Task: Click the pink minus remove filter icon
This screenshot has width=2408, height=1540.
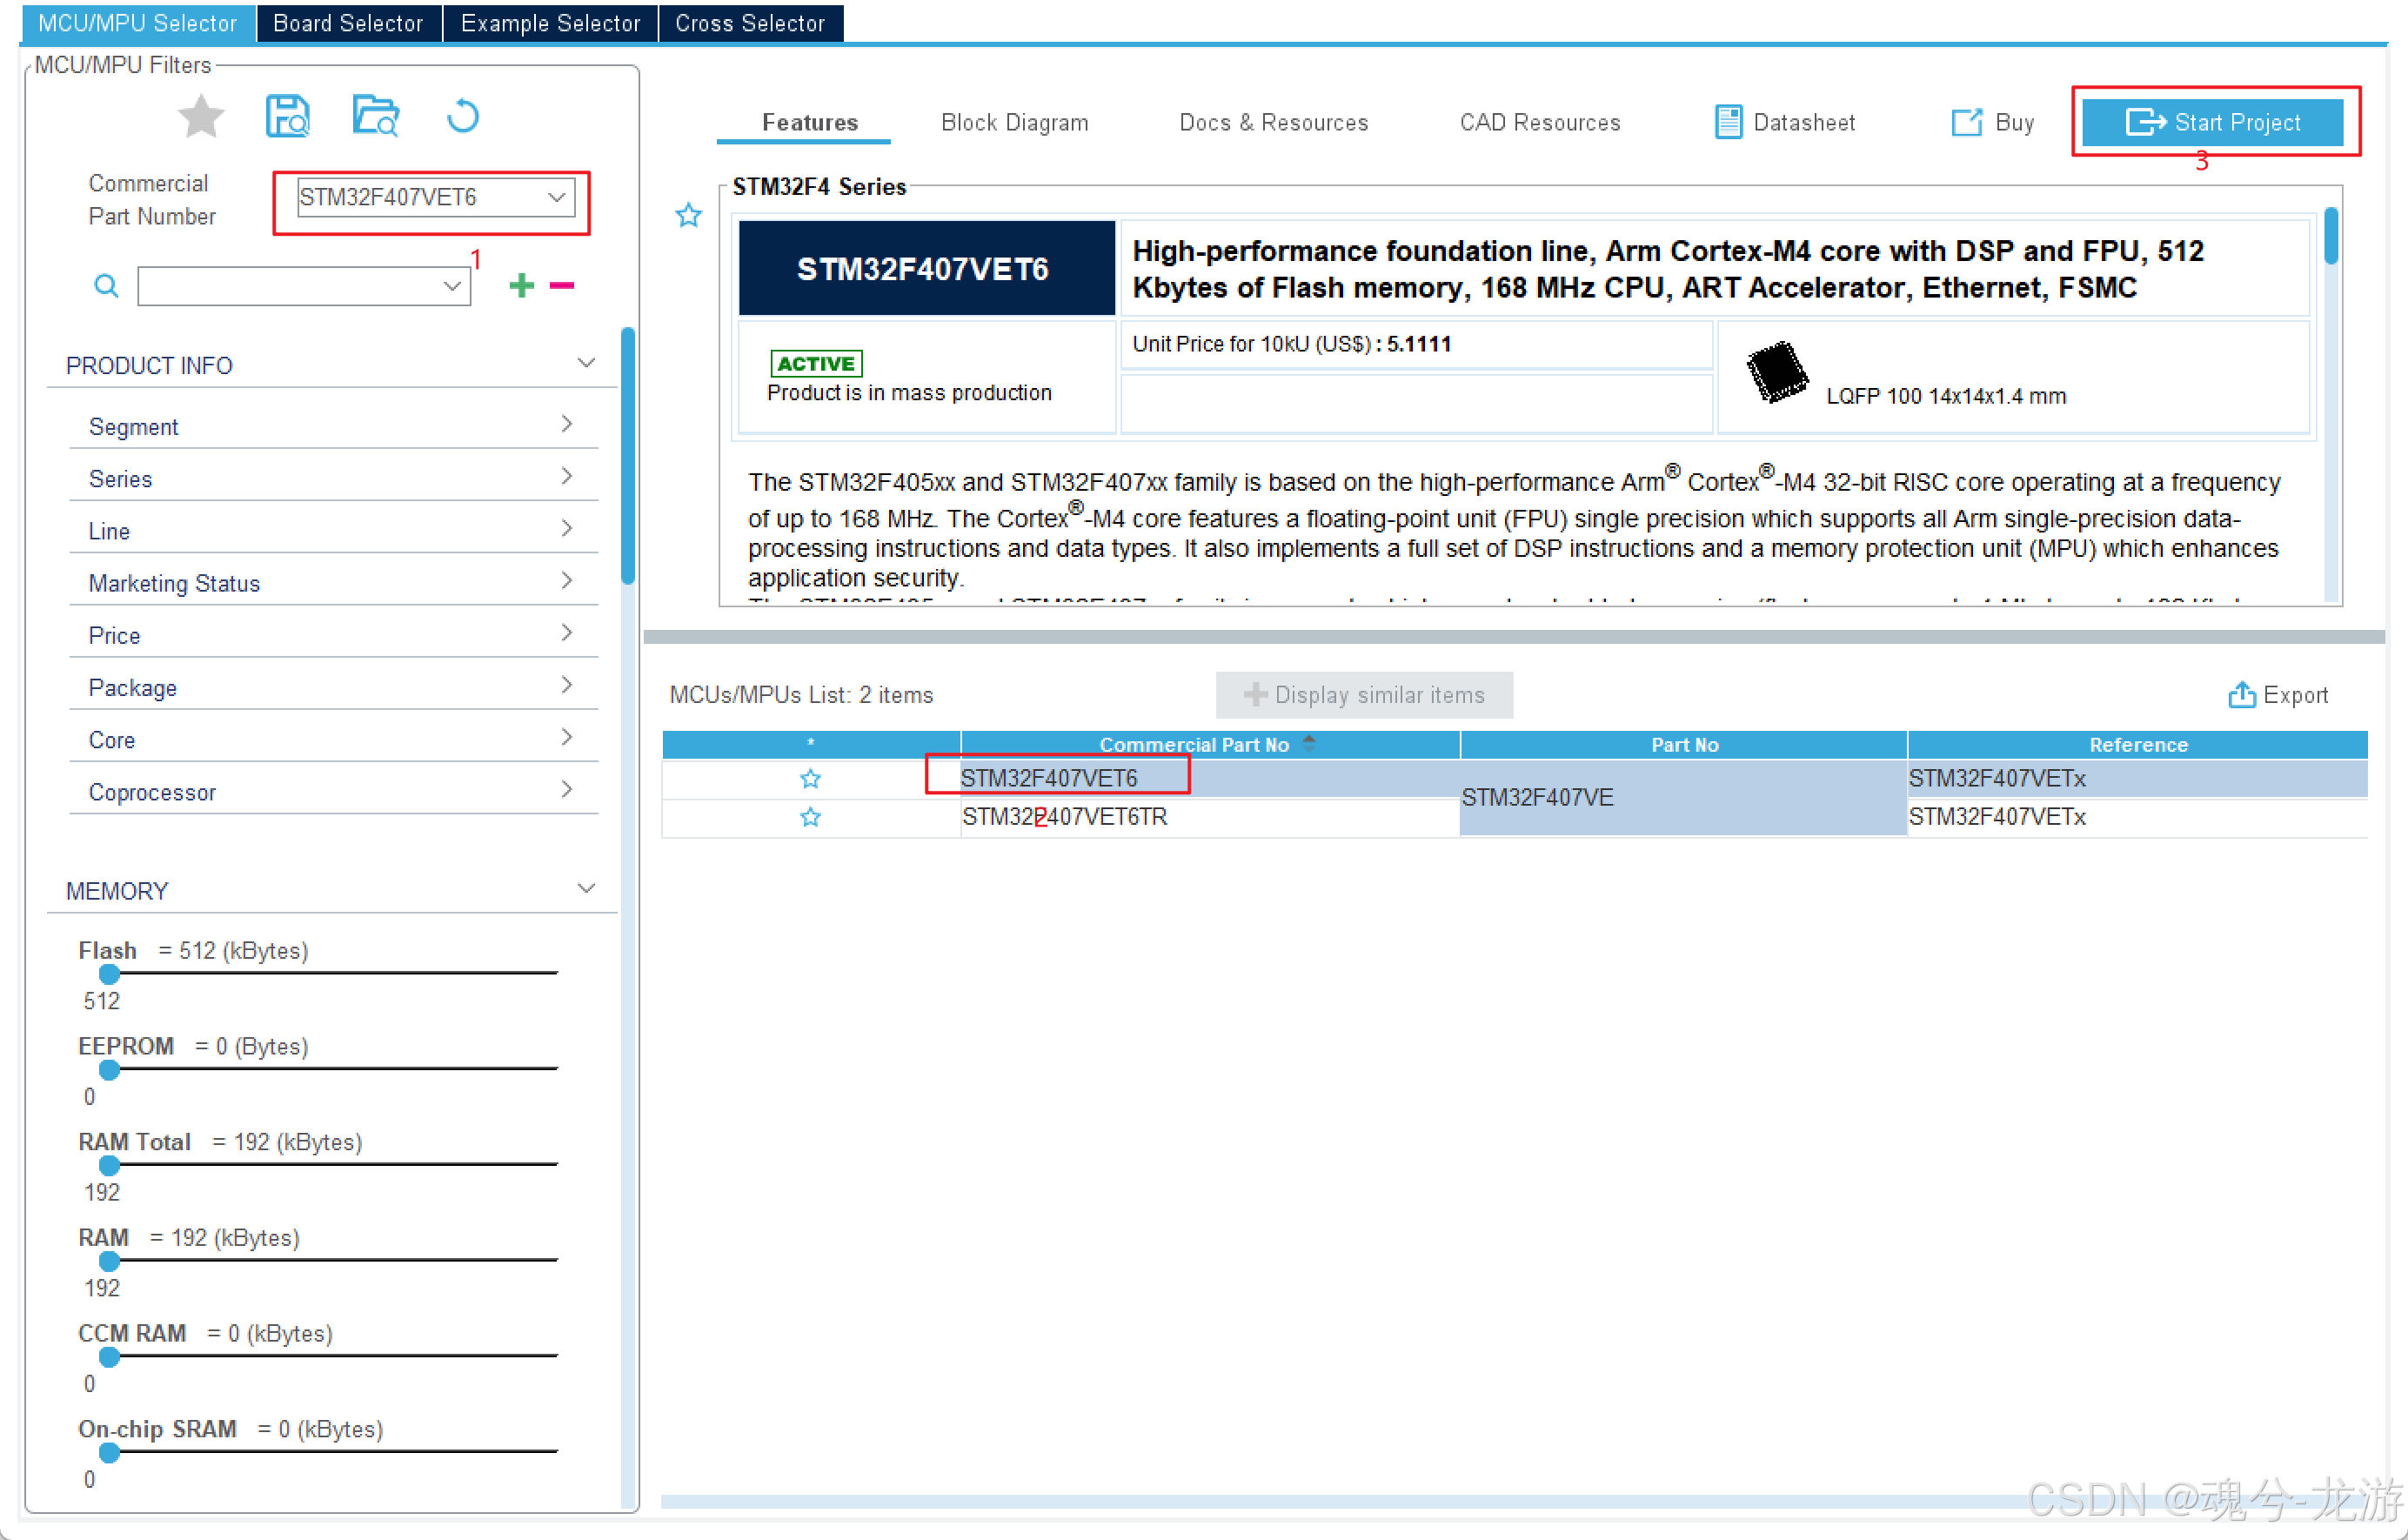Action: point(562,286)
